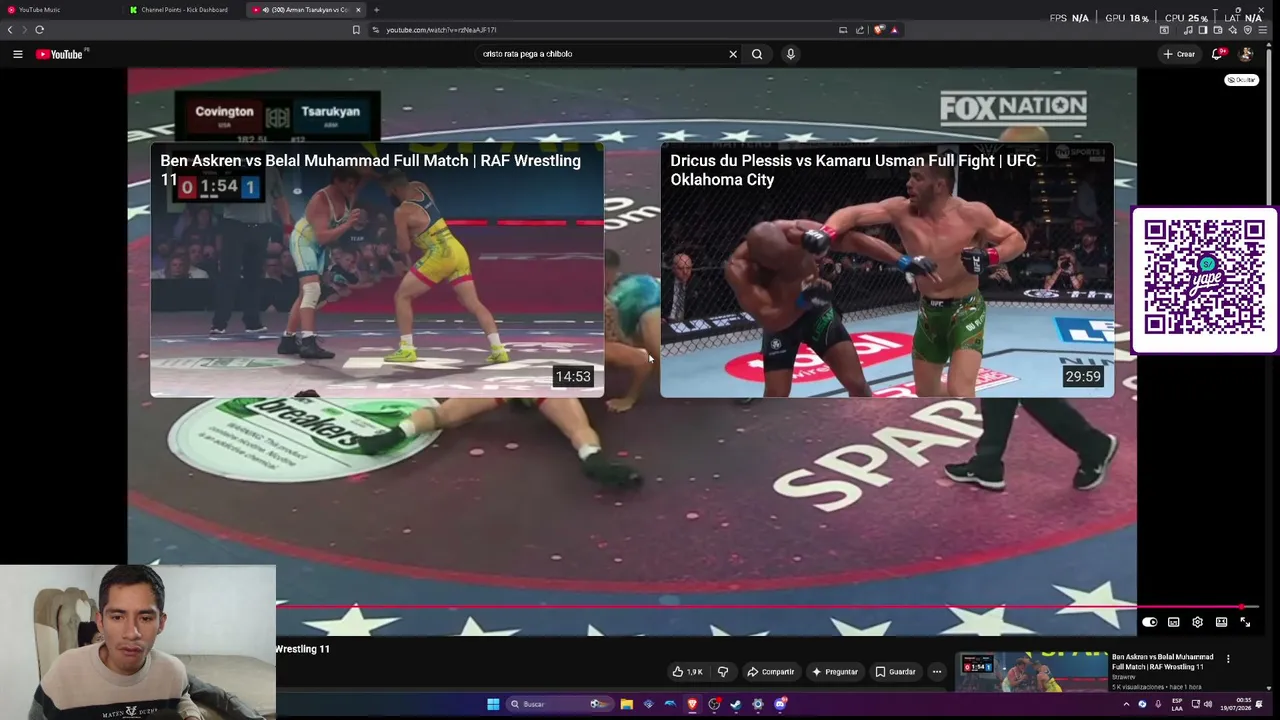This screenshot has height=720, width=1280.
Task: Open the options menu for the sidebar video
Action: (1228, 659)
